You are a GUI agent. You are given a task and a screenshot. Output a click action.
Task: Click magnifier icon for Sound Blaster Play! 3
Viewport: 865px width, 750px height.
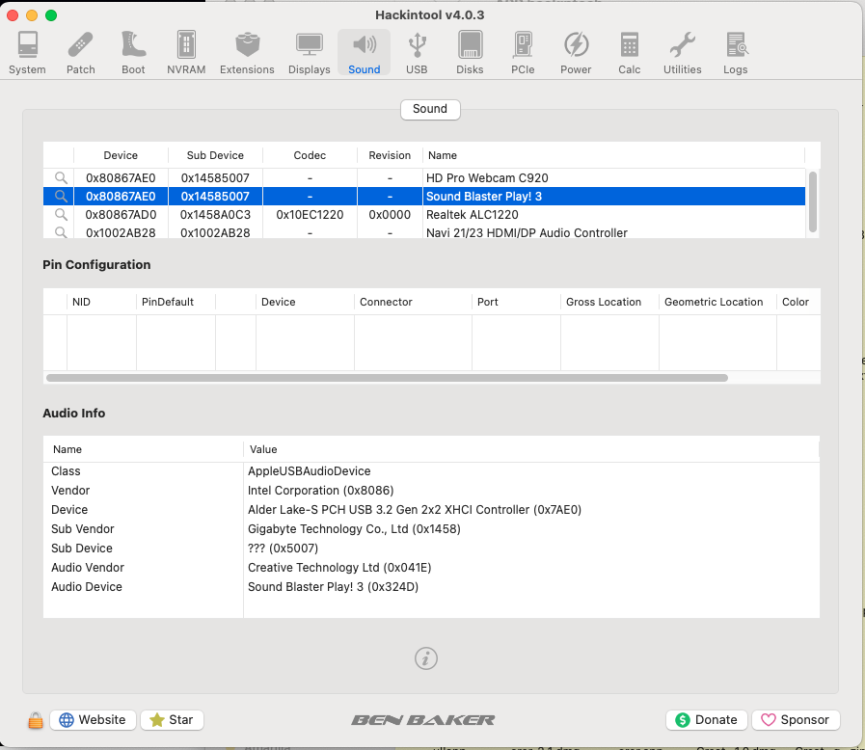(61, 196)
